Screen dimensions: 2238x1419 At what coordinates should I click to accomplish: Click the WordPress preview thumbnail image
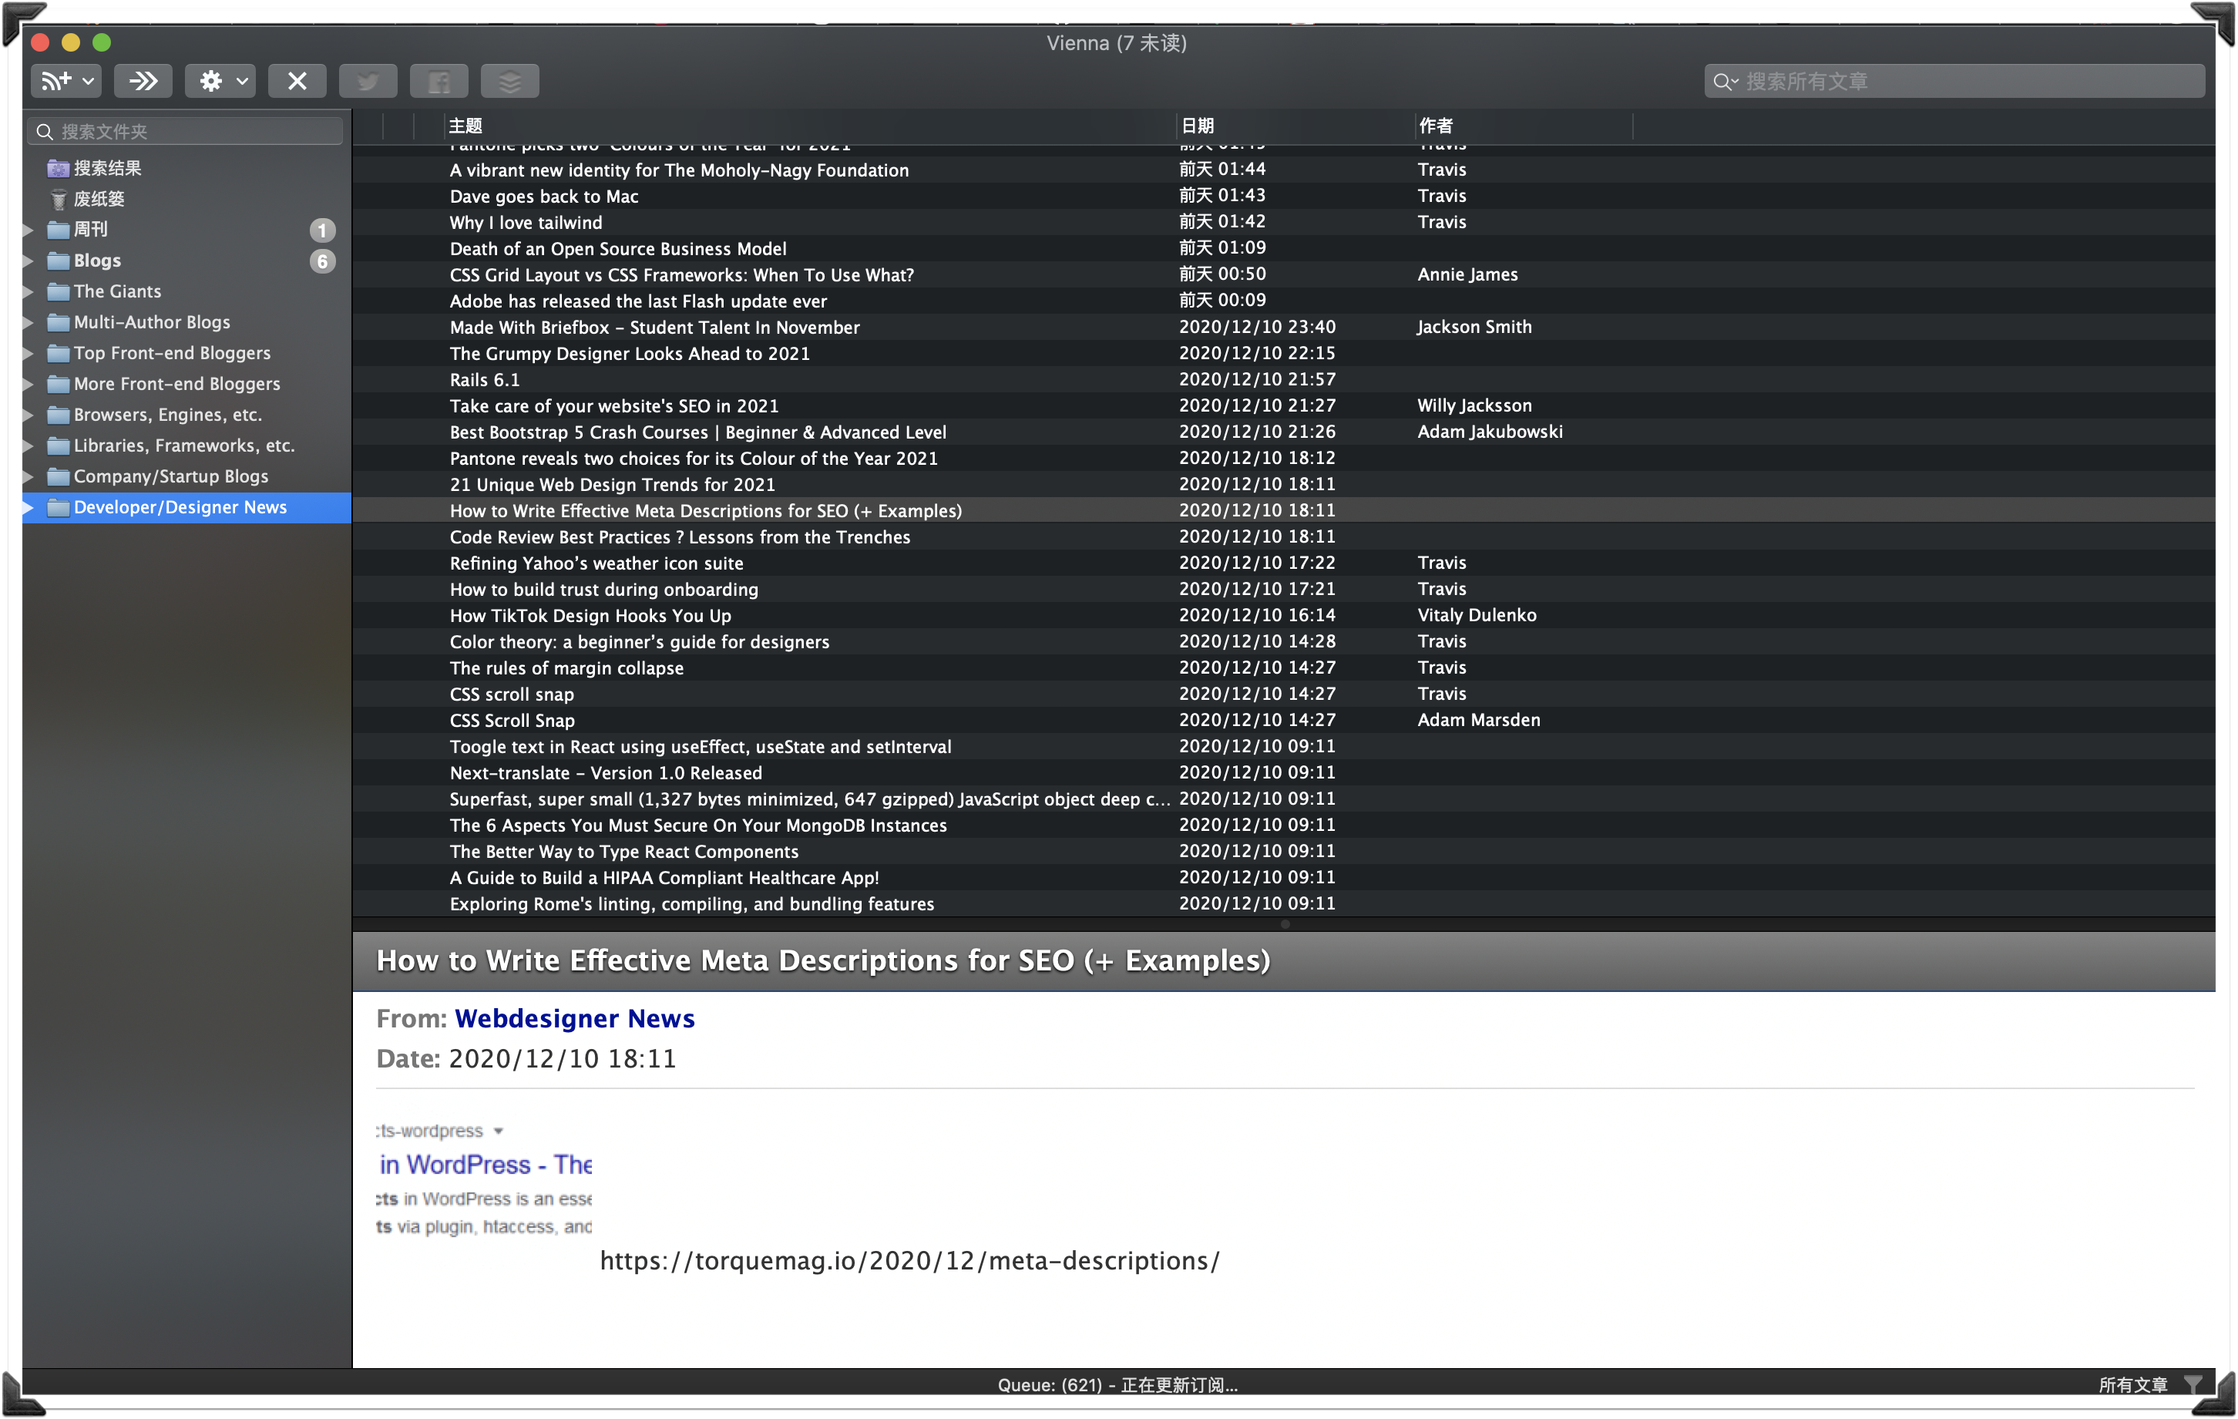pyautogui.click(x=484, y=1180)
